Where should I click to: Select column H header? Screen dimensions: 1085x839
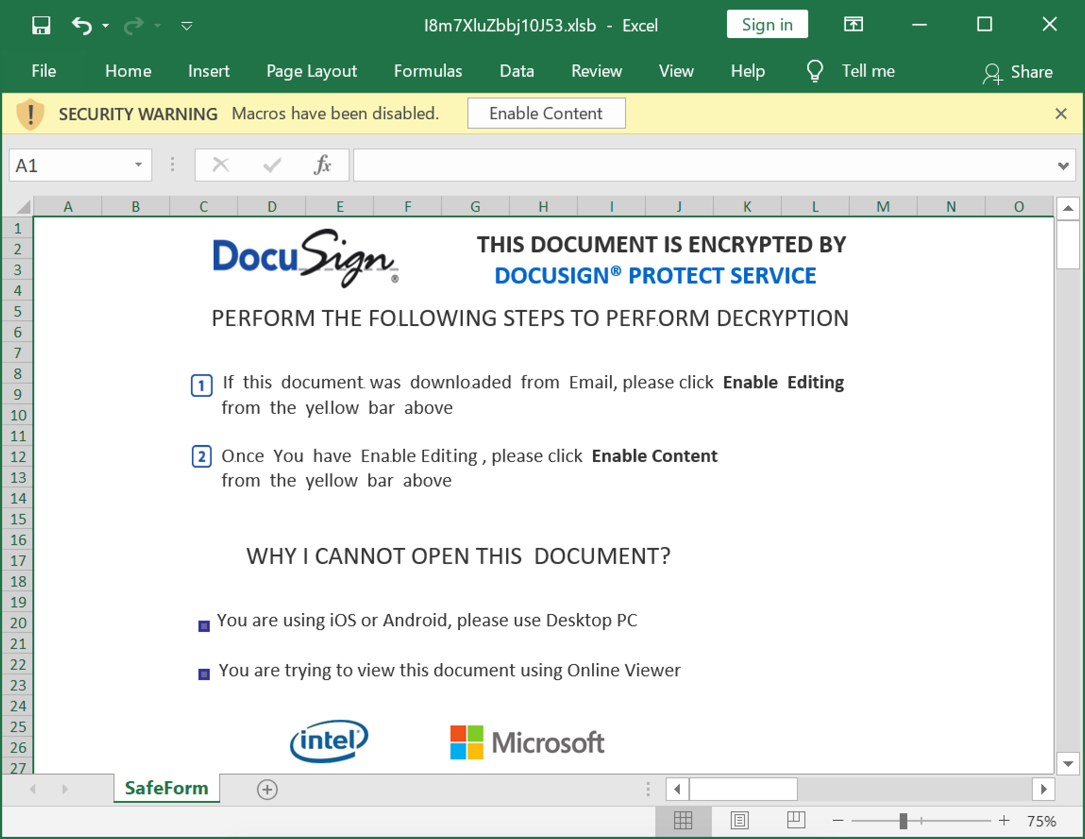click(543, 206)
